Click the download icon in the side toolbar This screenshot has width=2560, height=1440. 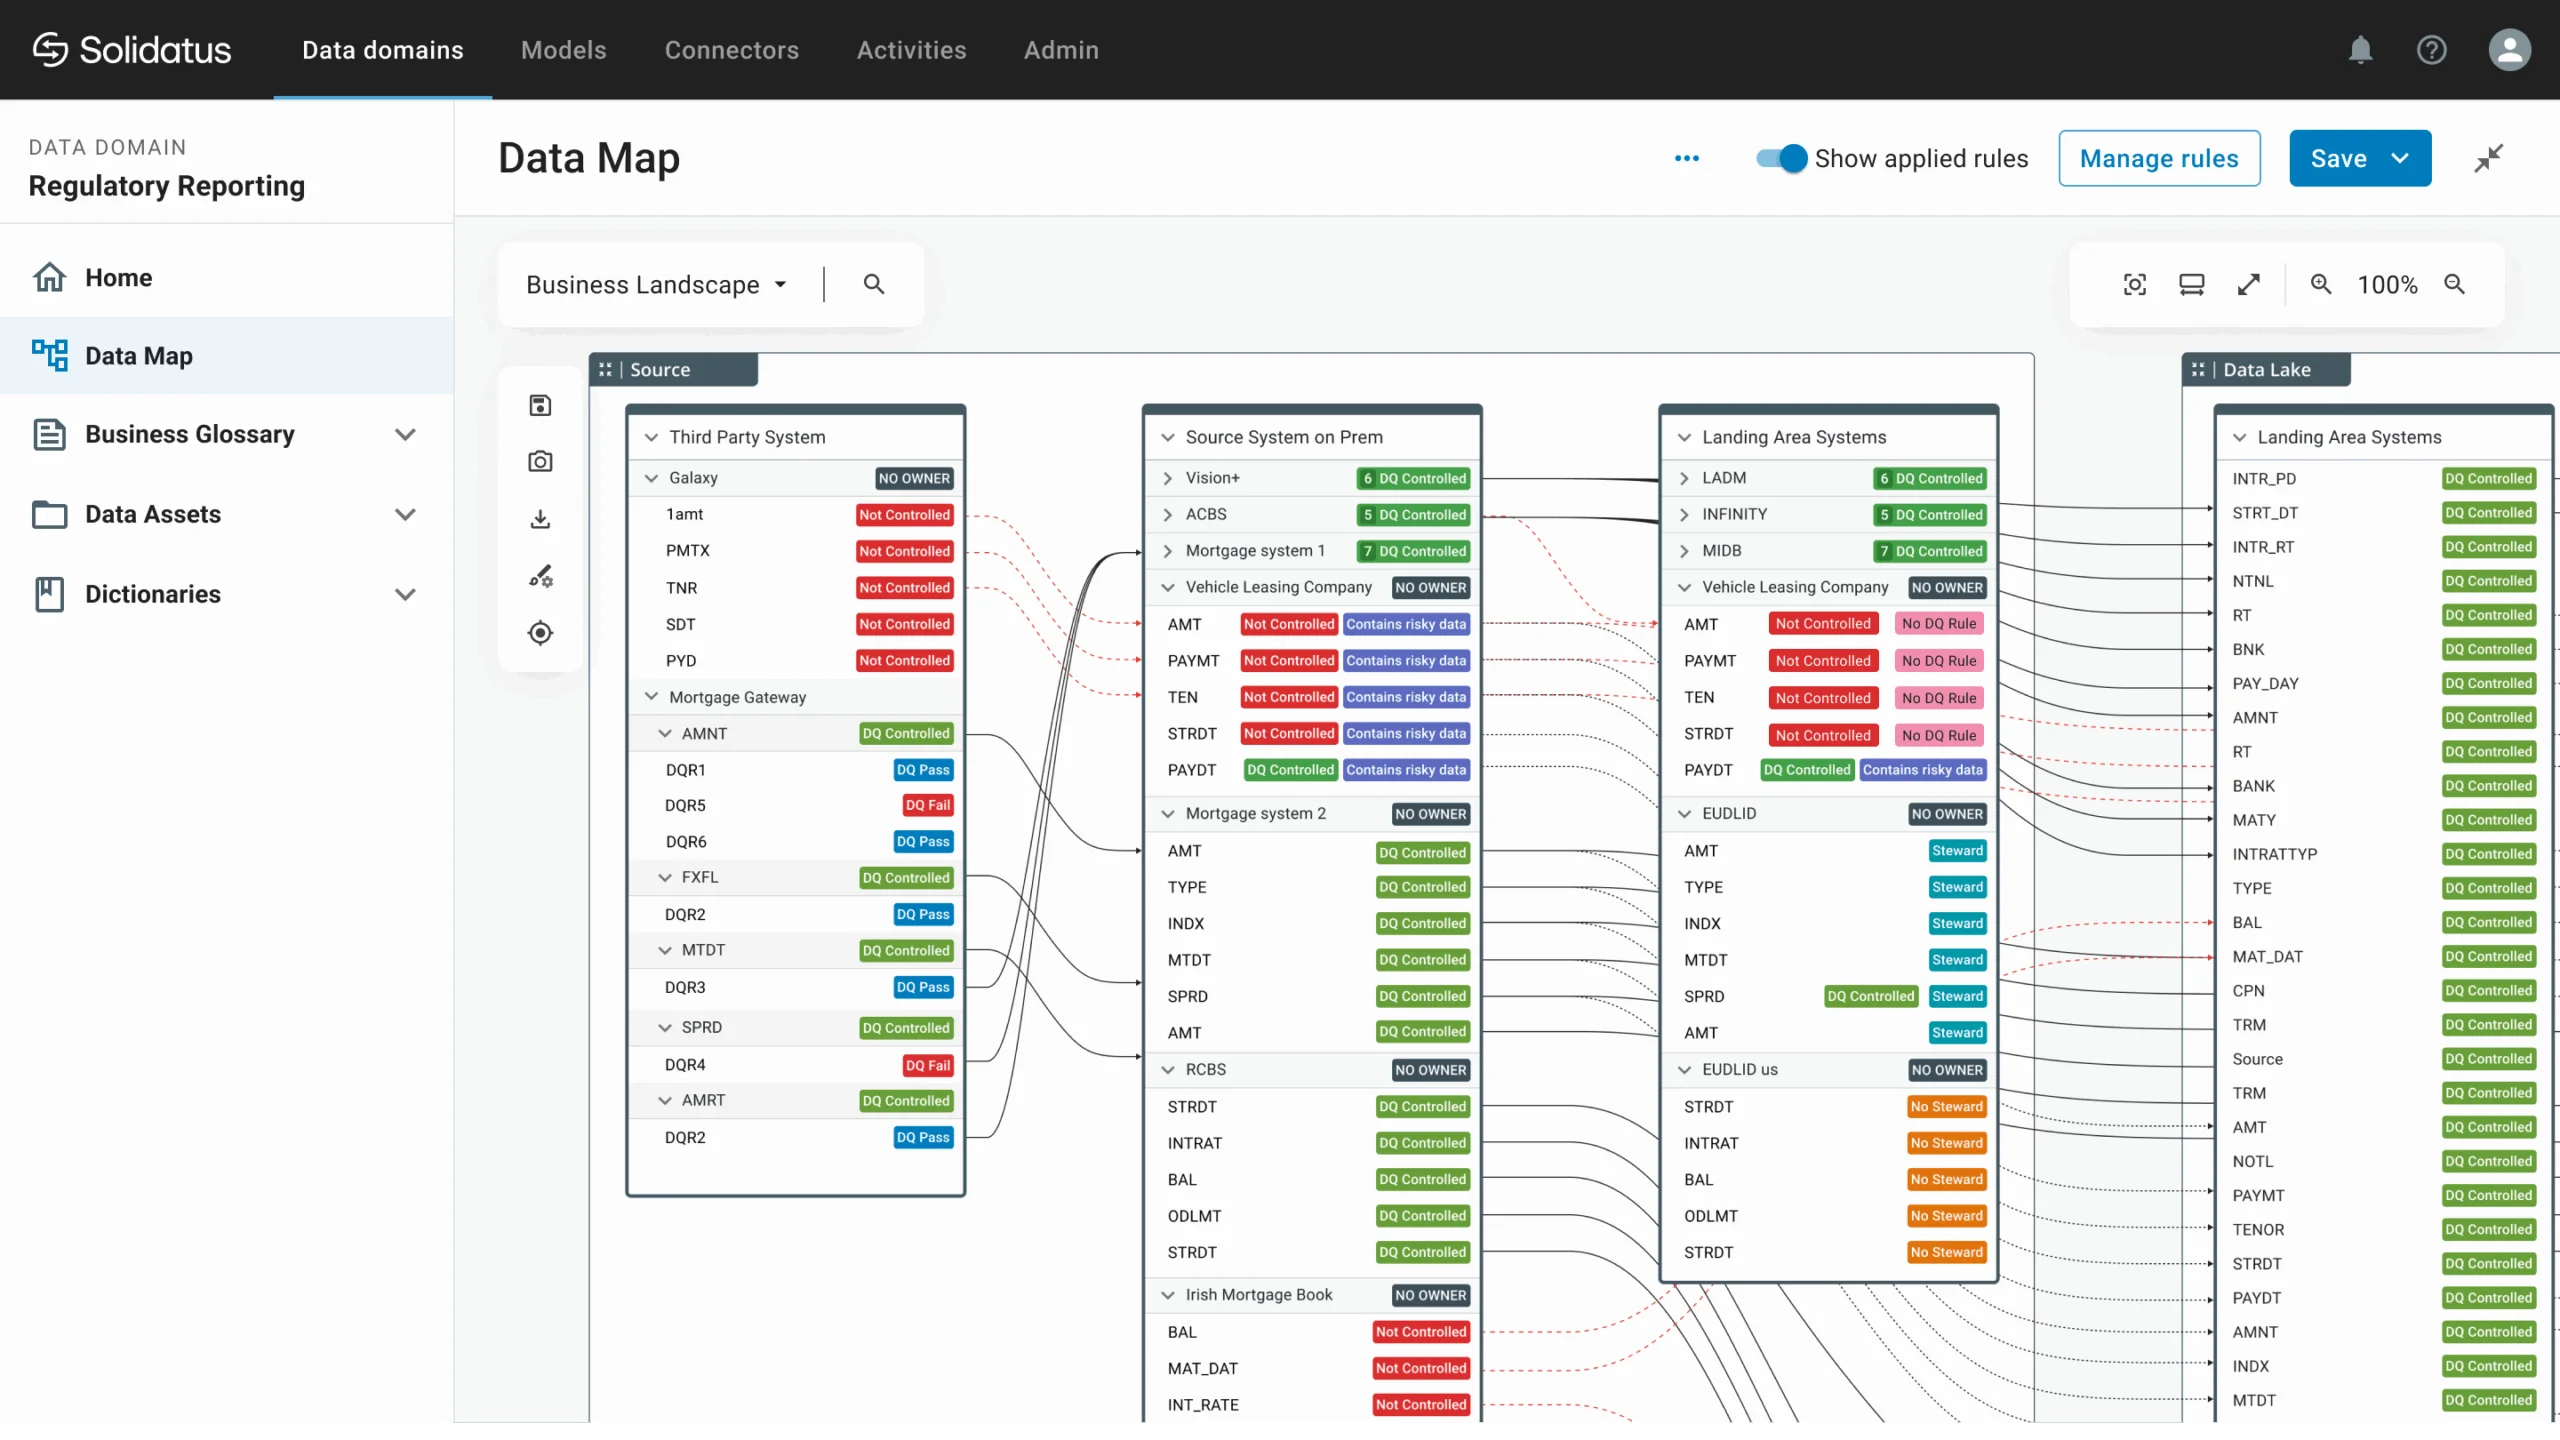[540, 518]
